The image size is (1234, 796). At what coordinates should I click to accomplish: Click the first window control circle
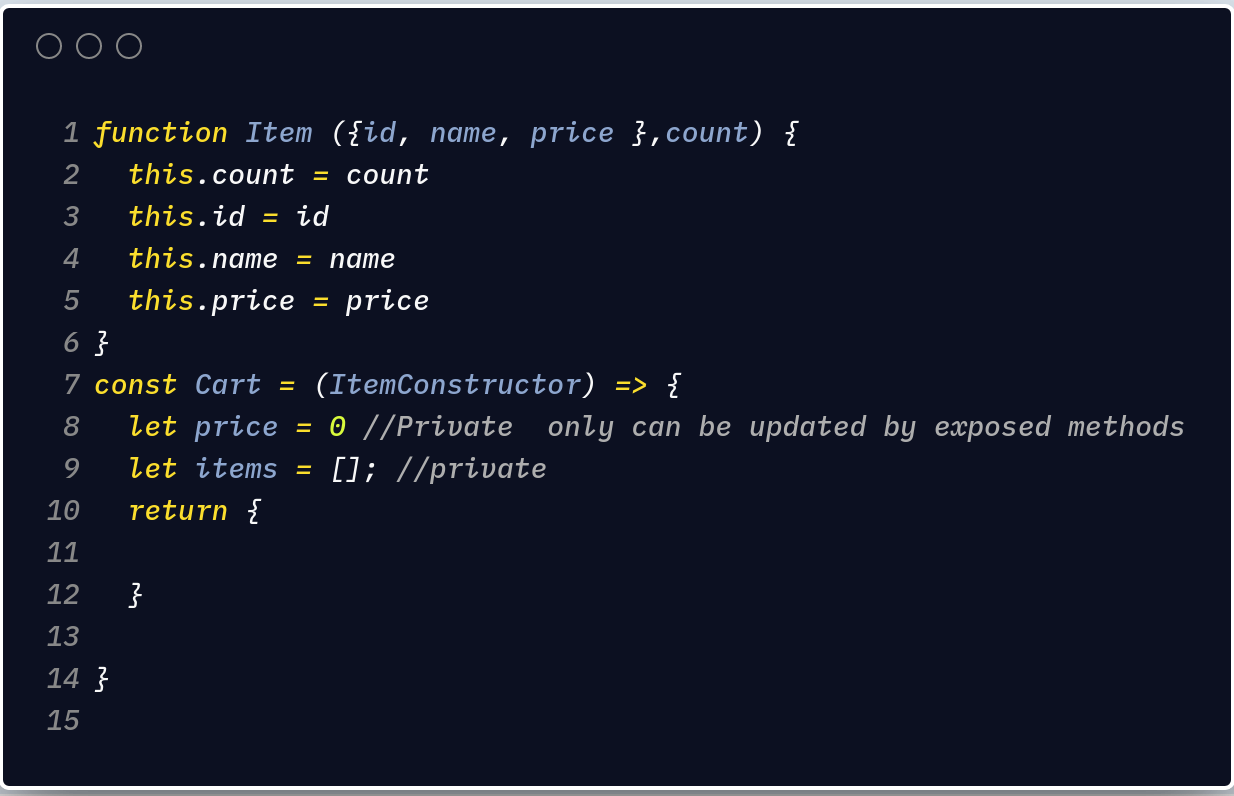pos(49,46)
